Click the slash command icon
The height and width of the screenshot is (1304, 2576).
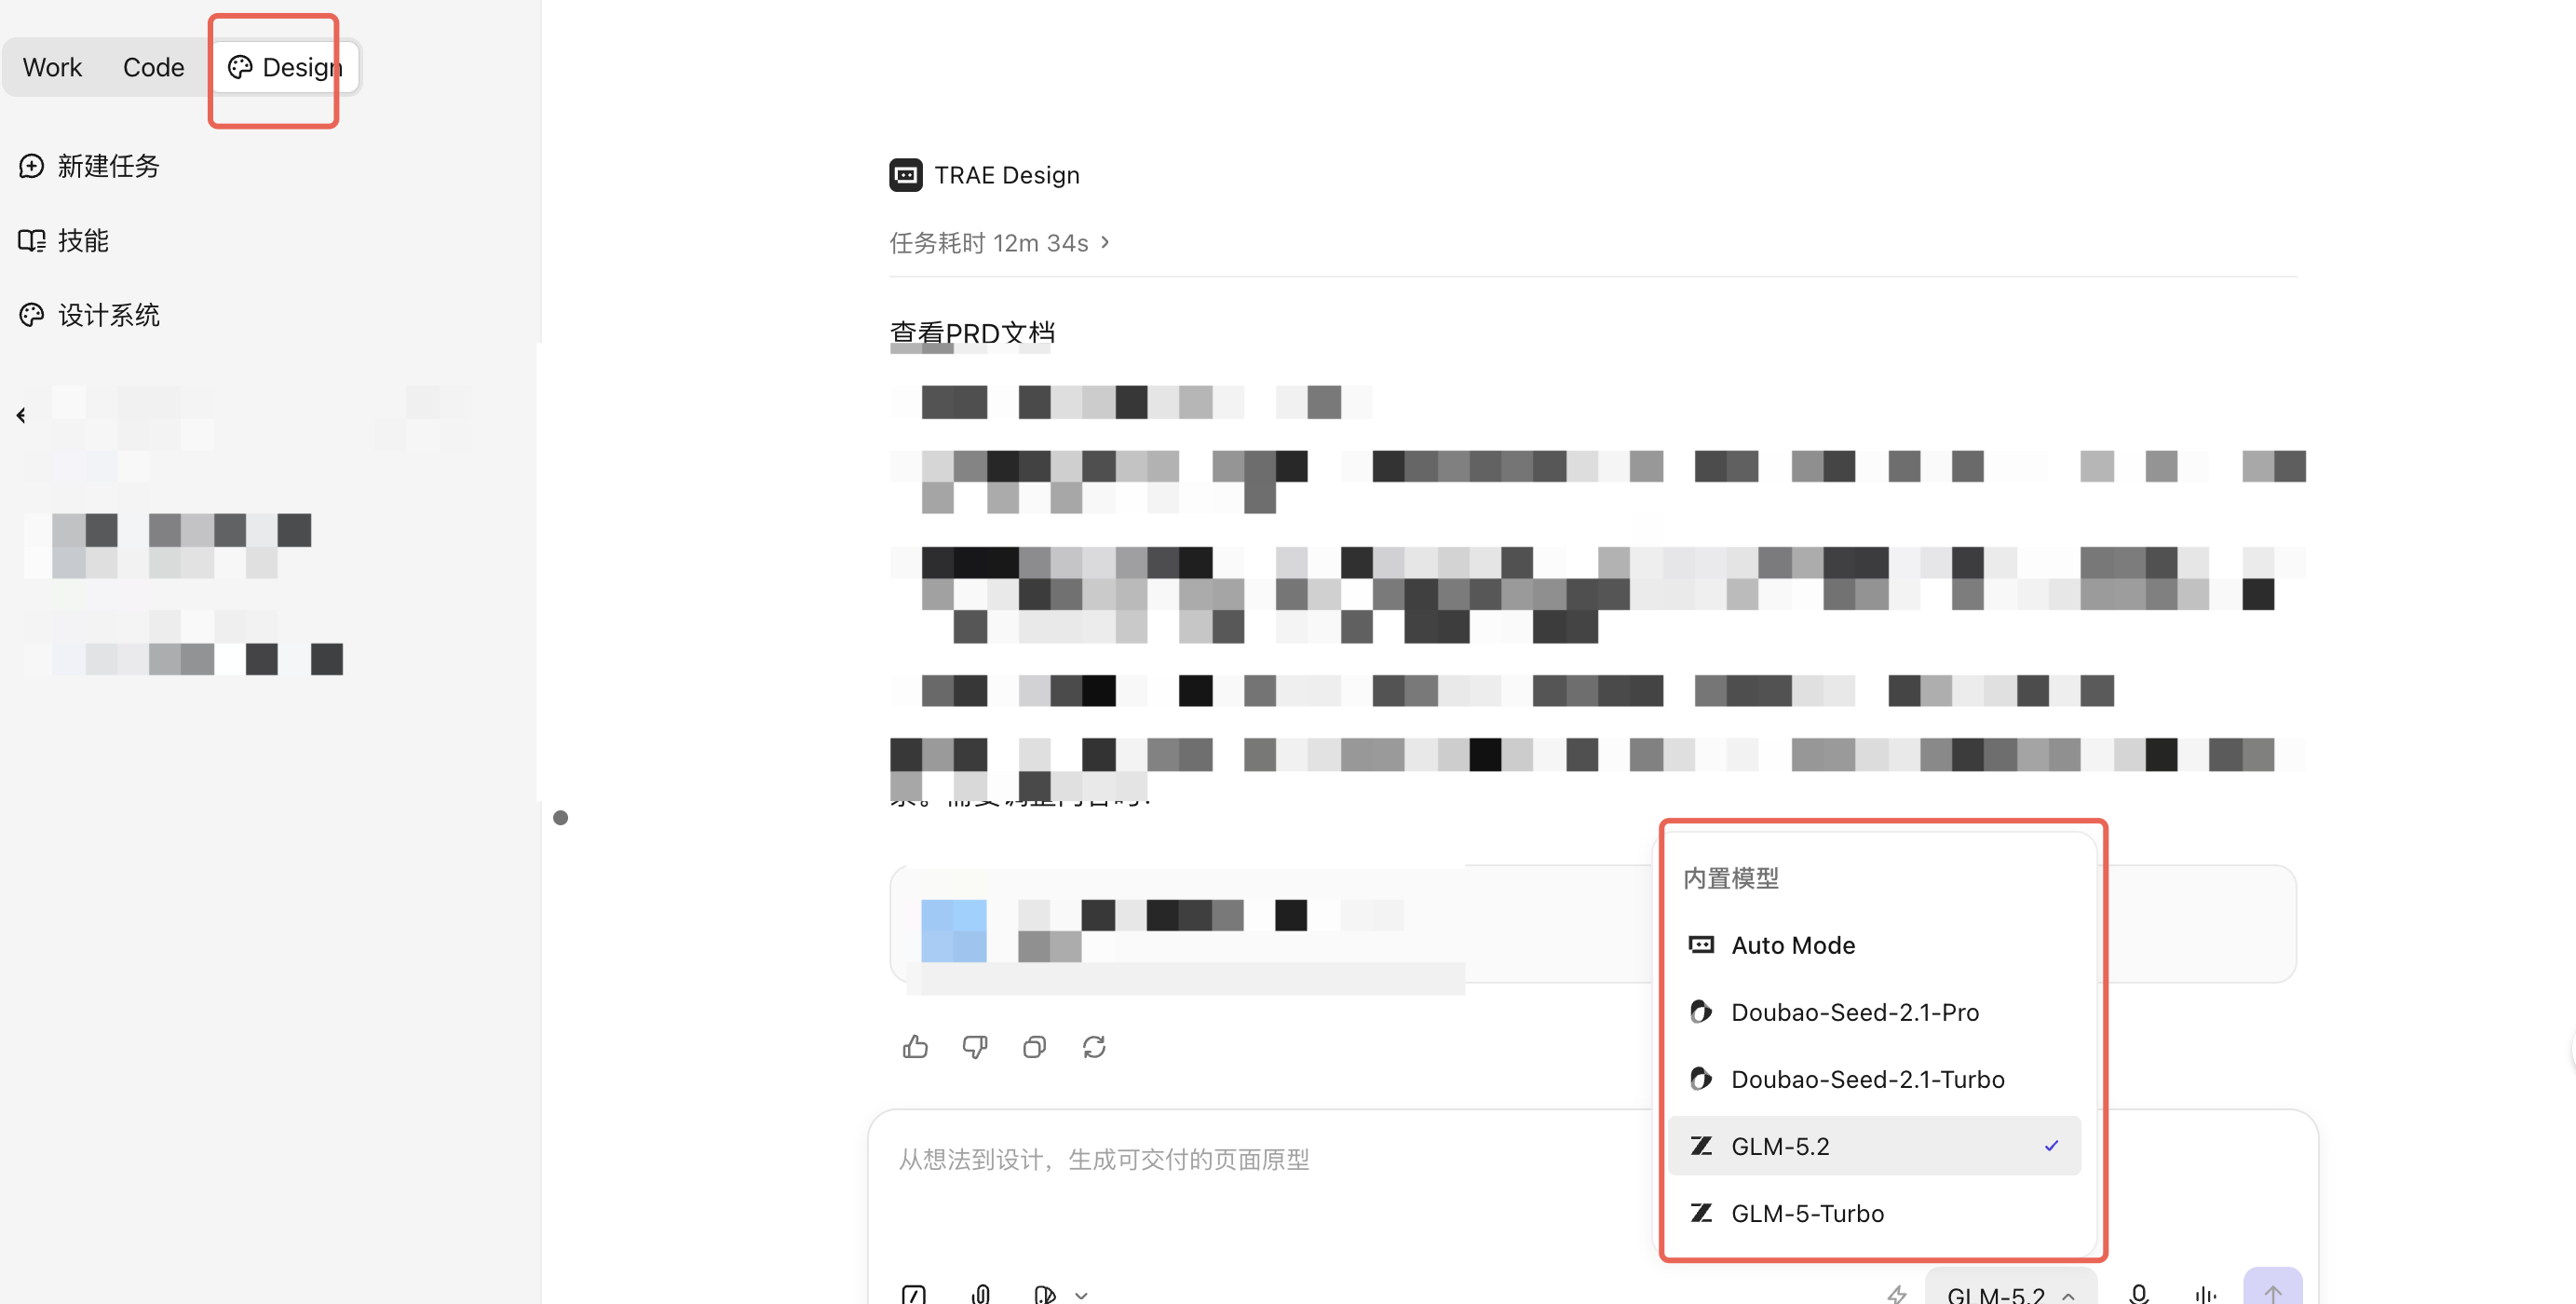point(913,1295)
